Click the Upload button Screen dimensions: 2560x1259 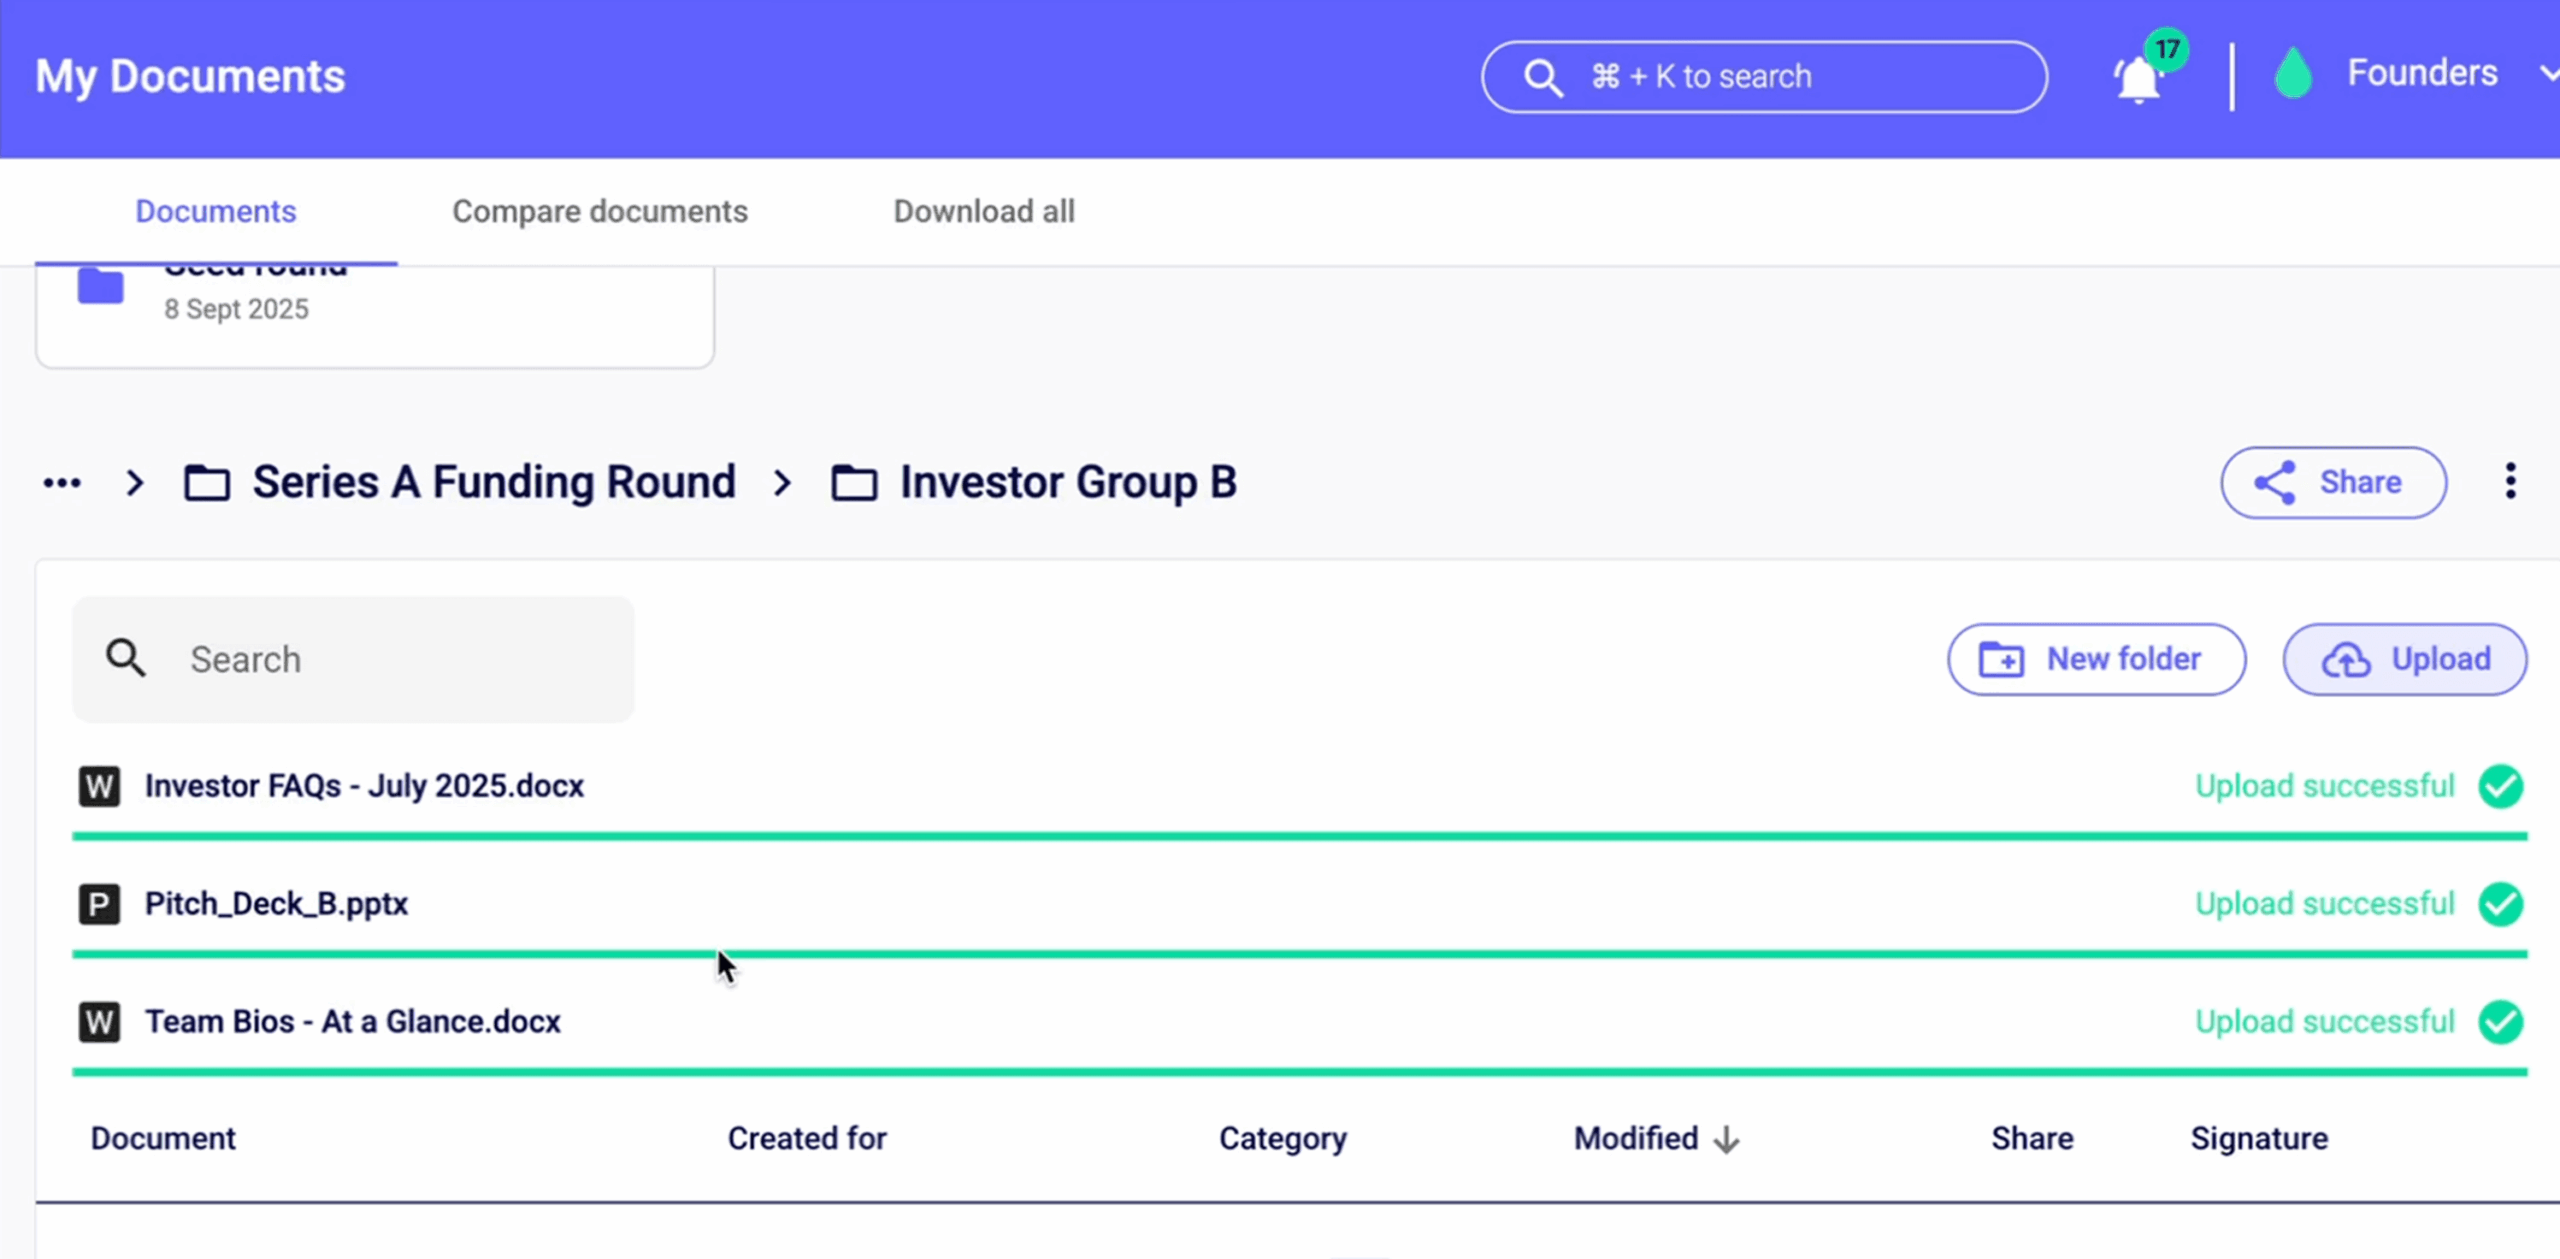2404,660
